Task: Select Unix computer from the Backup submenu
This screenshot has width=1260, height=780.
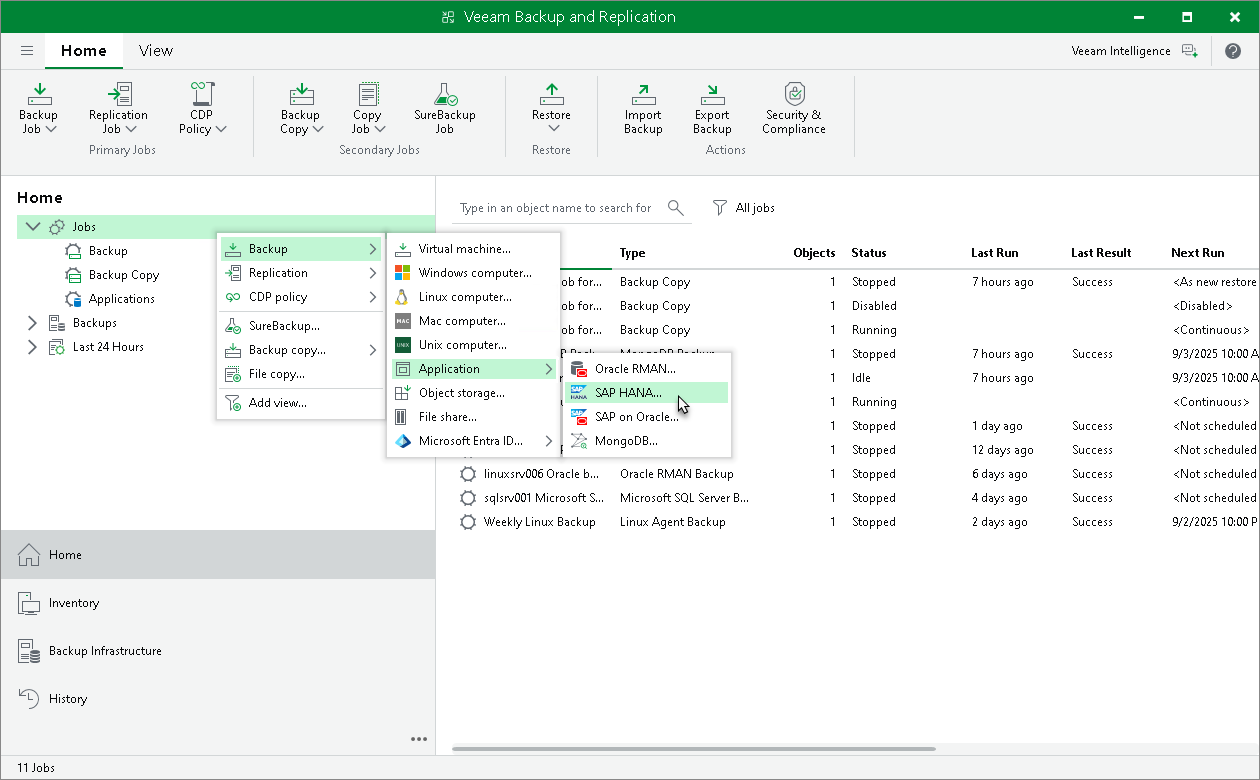Action: (473, 345)
